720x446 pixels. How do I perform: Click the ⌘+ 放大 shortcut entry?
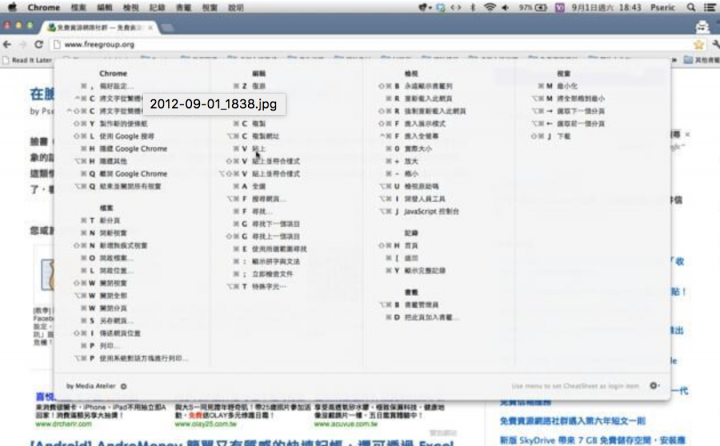402,161
